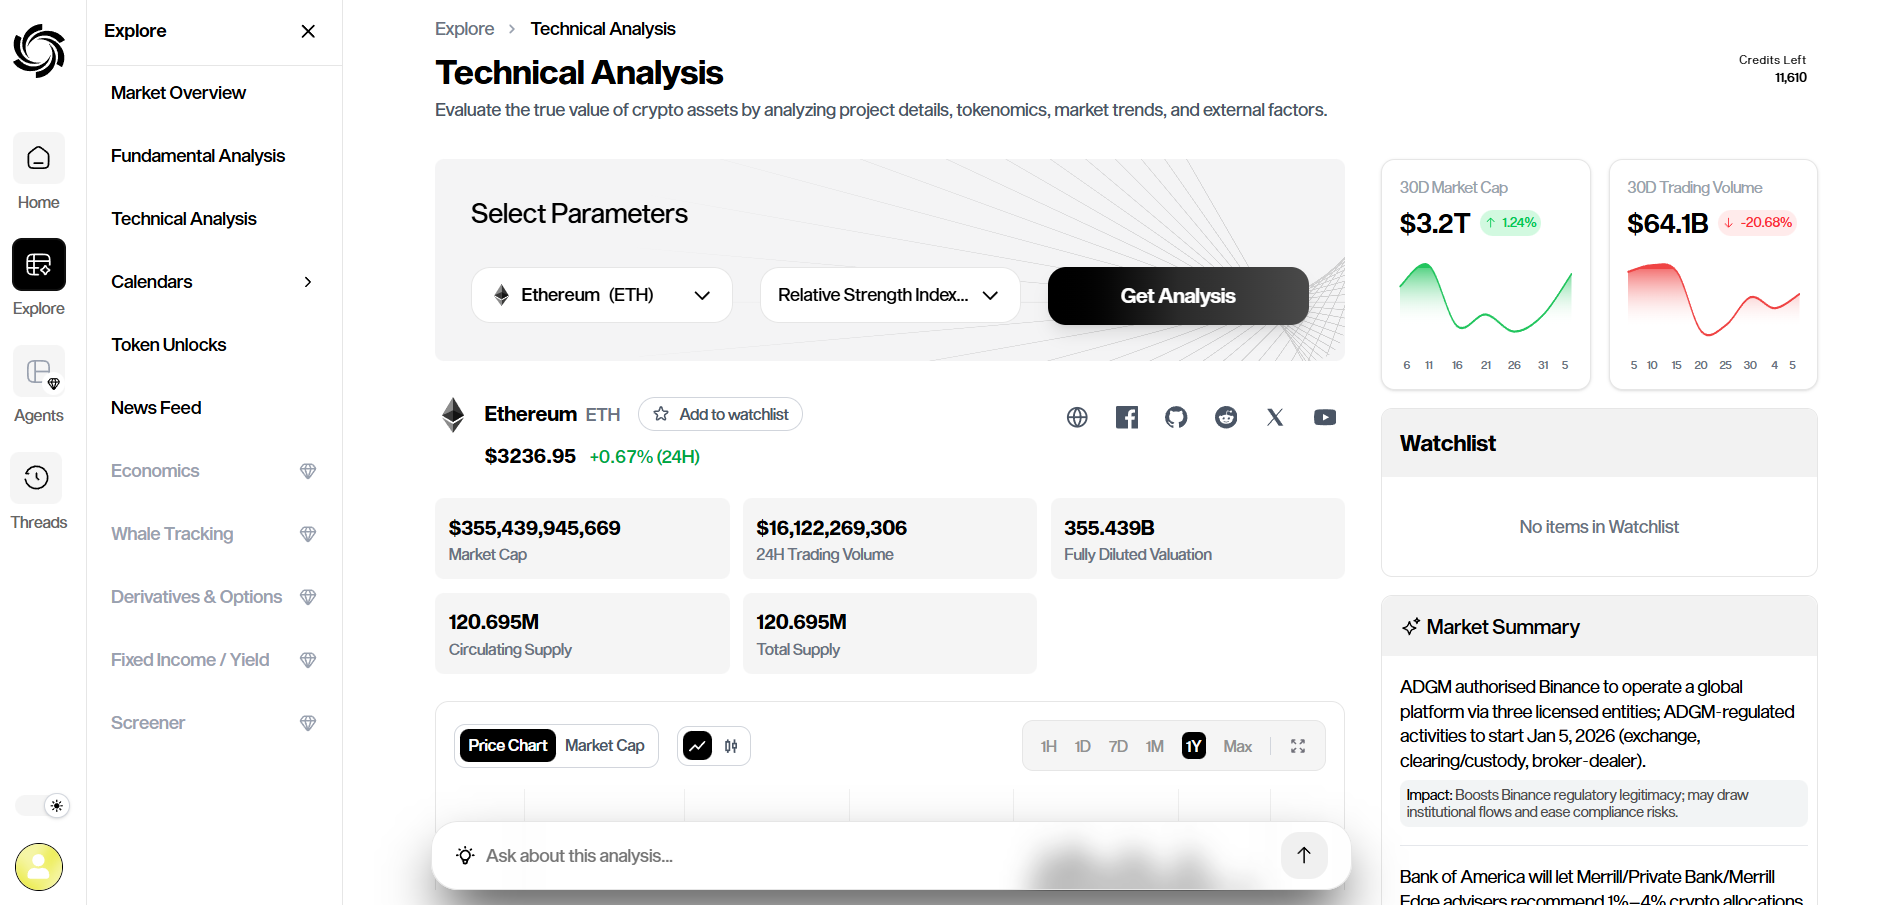Open Ethereum's X (Twitter) profile
This screenshot has height=905, width=1890.
click(1274, 417)
